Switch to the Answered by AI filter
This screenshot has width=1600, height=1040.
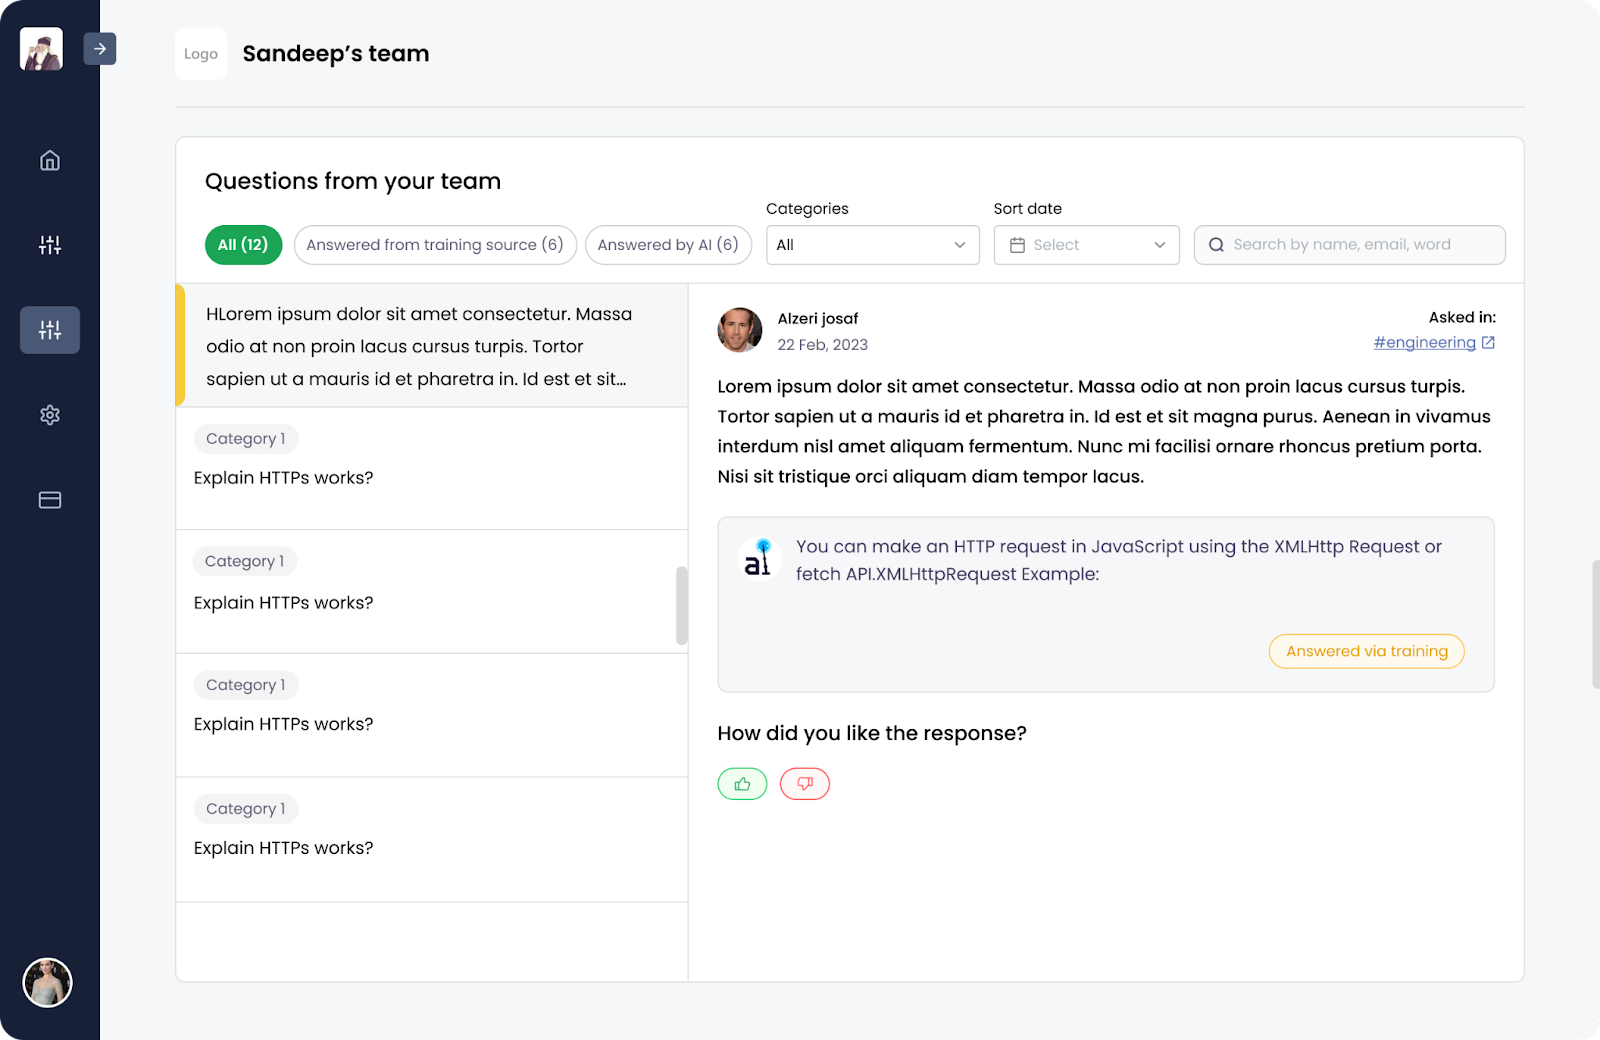tap(668, 244)
